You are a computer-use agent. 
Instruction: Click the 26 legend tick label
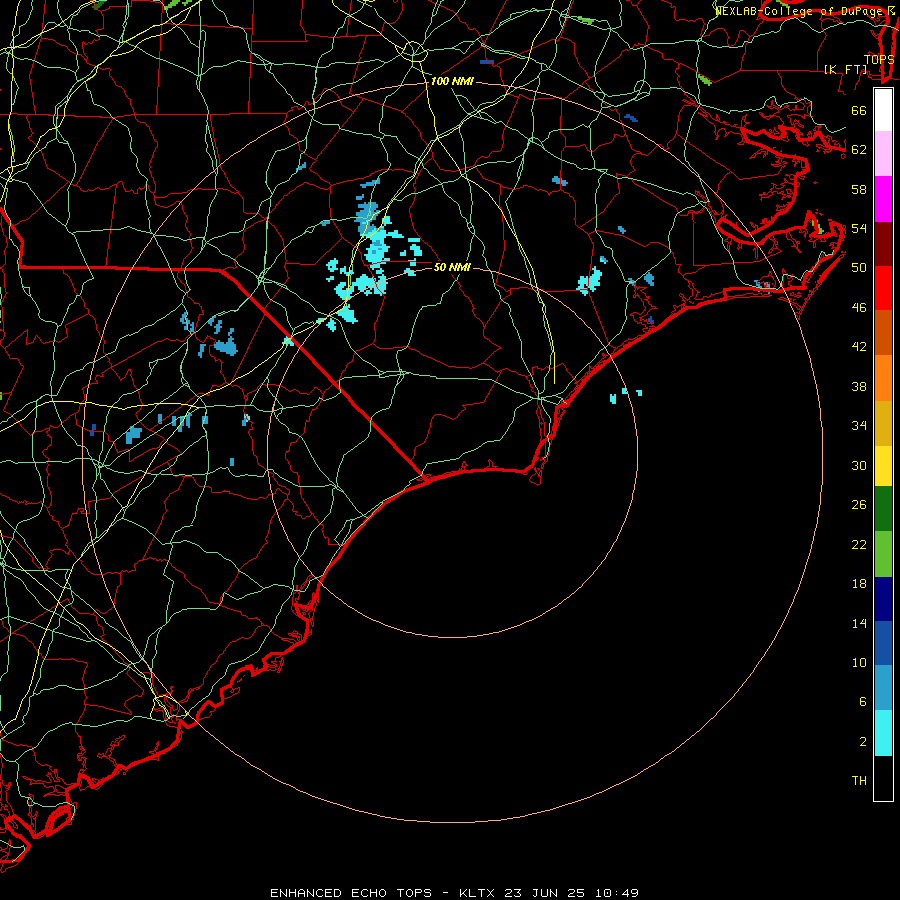click(859, 505)
